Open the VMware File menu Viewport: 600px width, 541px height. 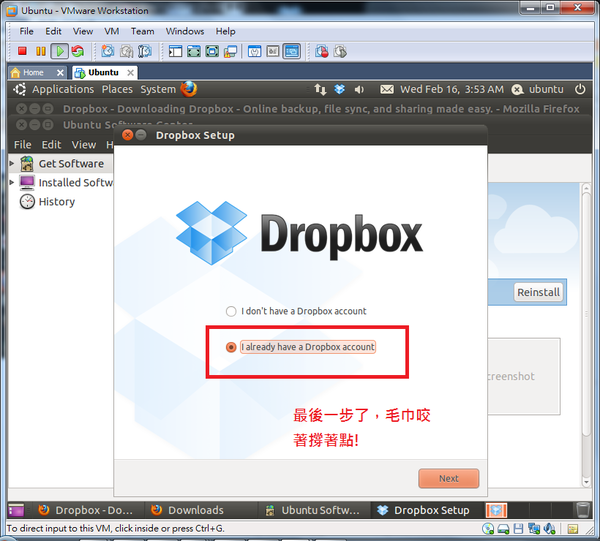[26, 31]
